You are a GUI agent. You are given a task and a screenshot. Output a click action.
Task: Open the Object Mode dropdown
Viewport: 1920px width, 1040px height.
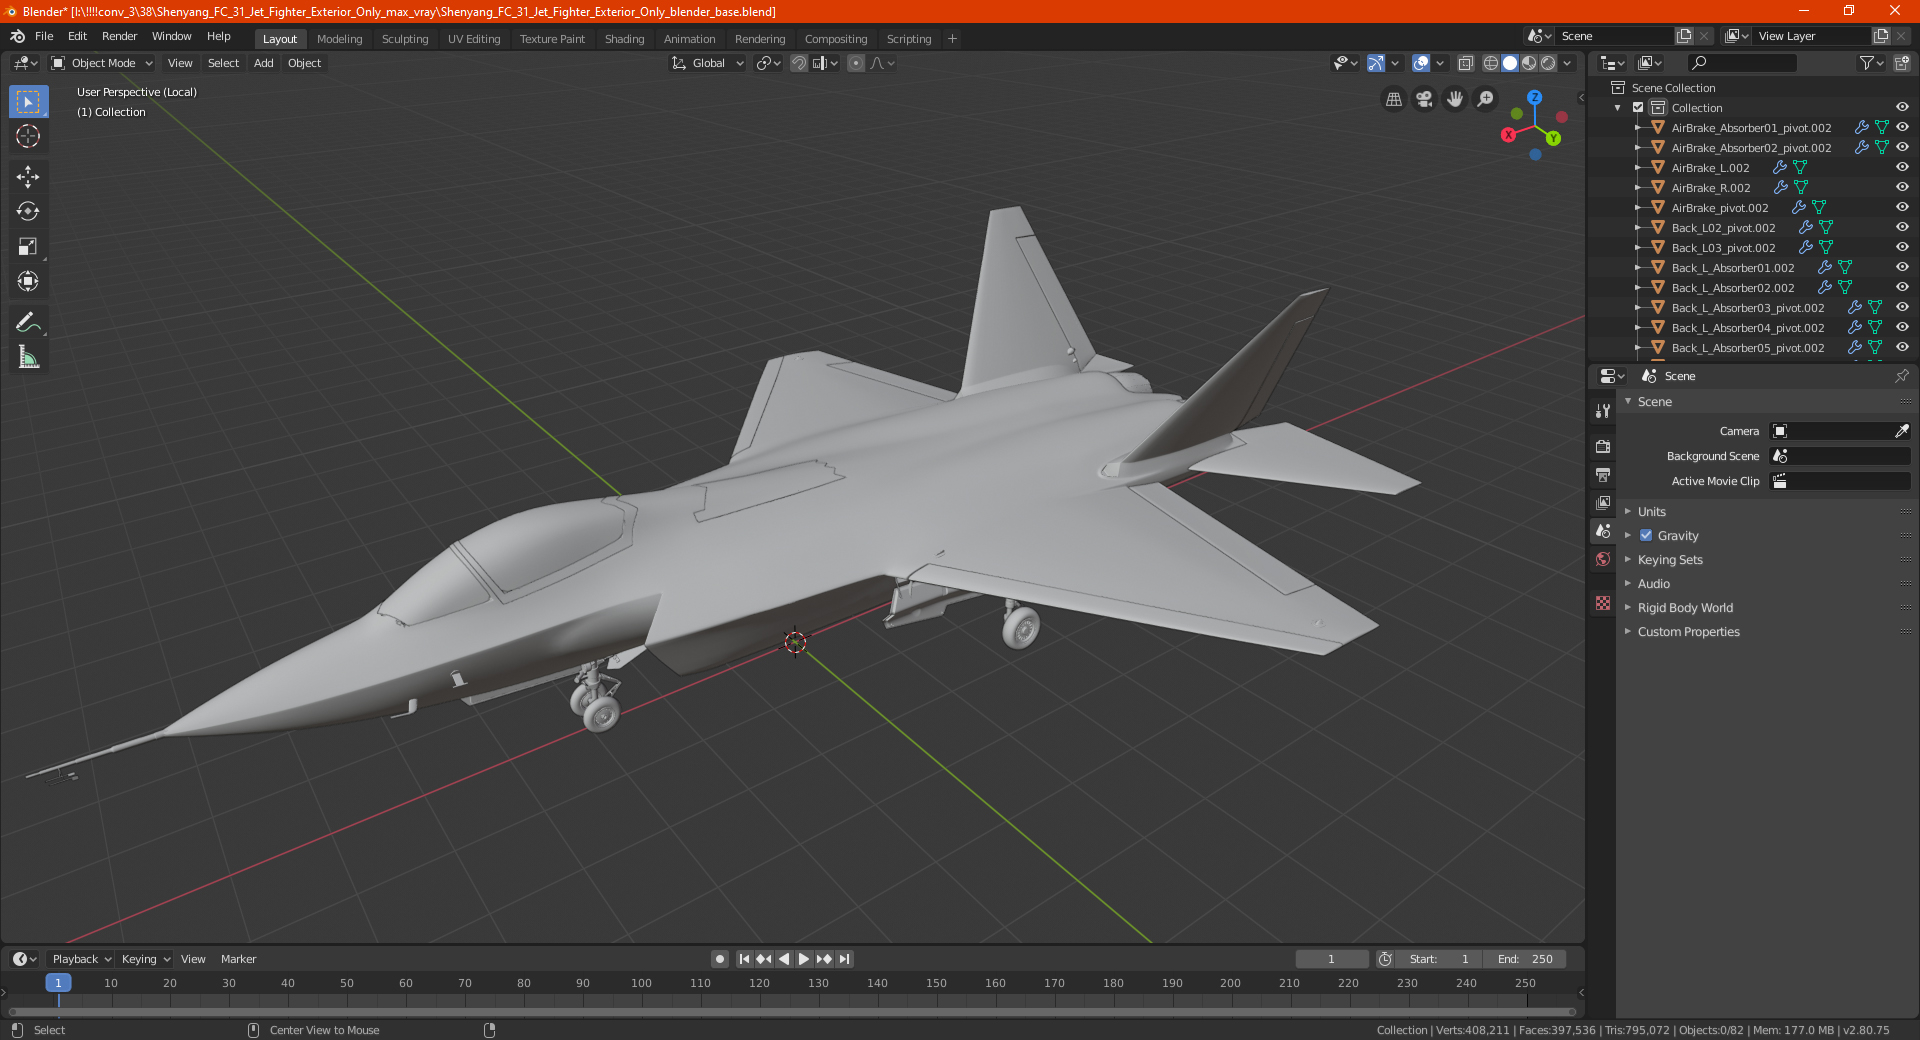click(x=101, y=63)
